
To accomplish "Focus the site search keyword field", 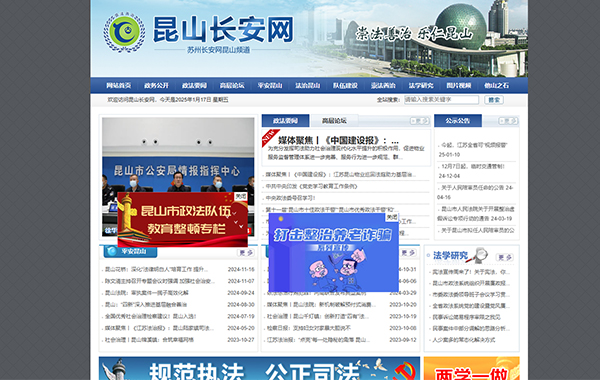I will click(x=441, y=99).
